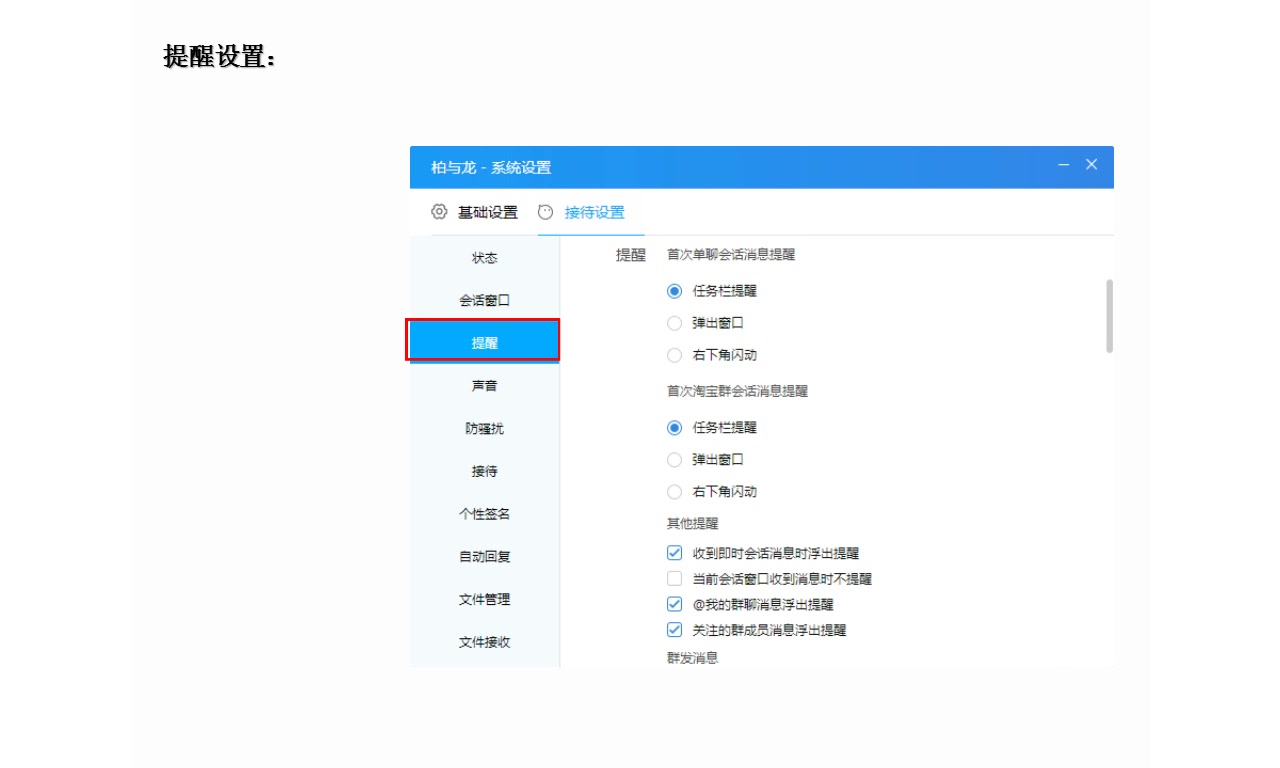Screen dimensions: 1280x768
Task: Select 个性签名 in the sidebar
Action: point(485,514)
